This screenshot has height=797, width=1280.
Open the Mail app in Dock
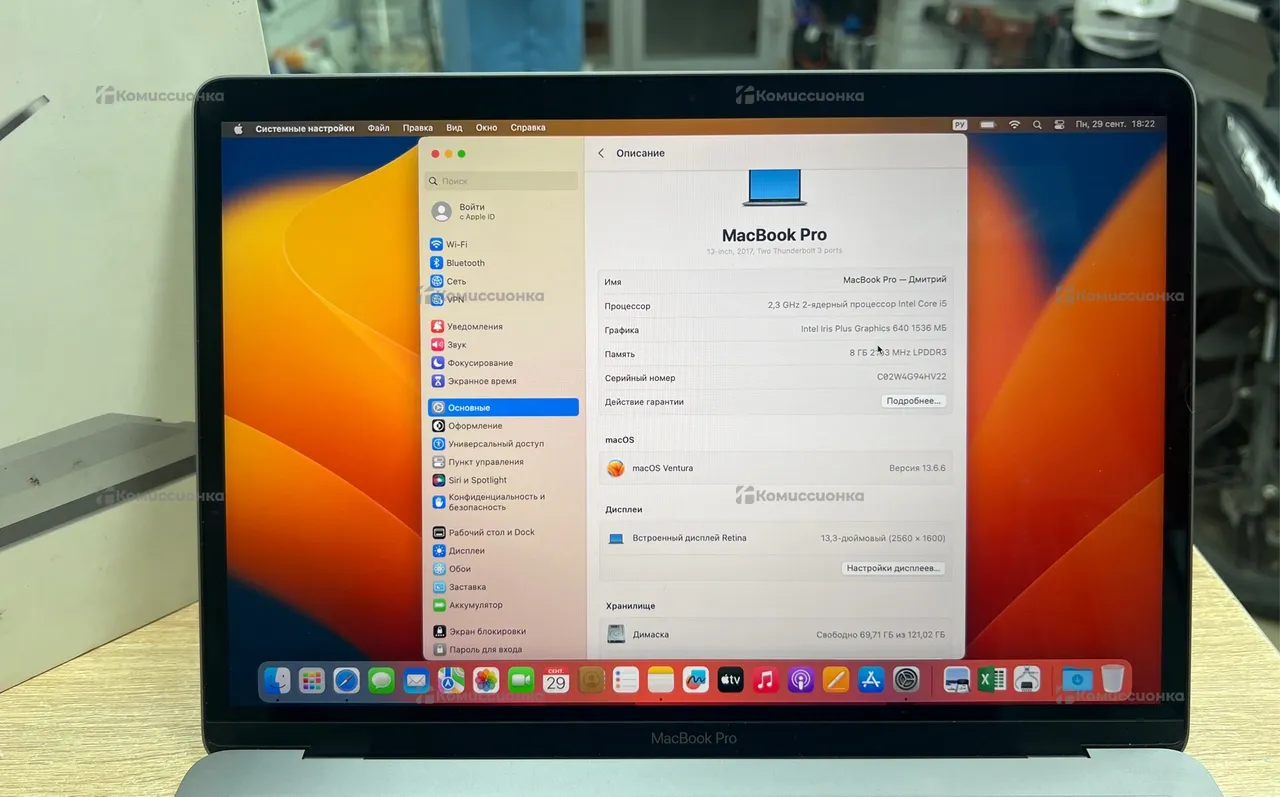416,681
